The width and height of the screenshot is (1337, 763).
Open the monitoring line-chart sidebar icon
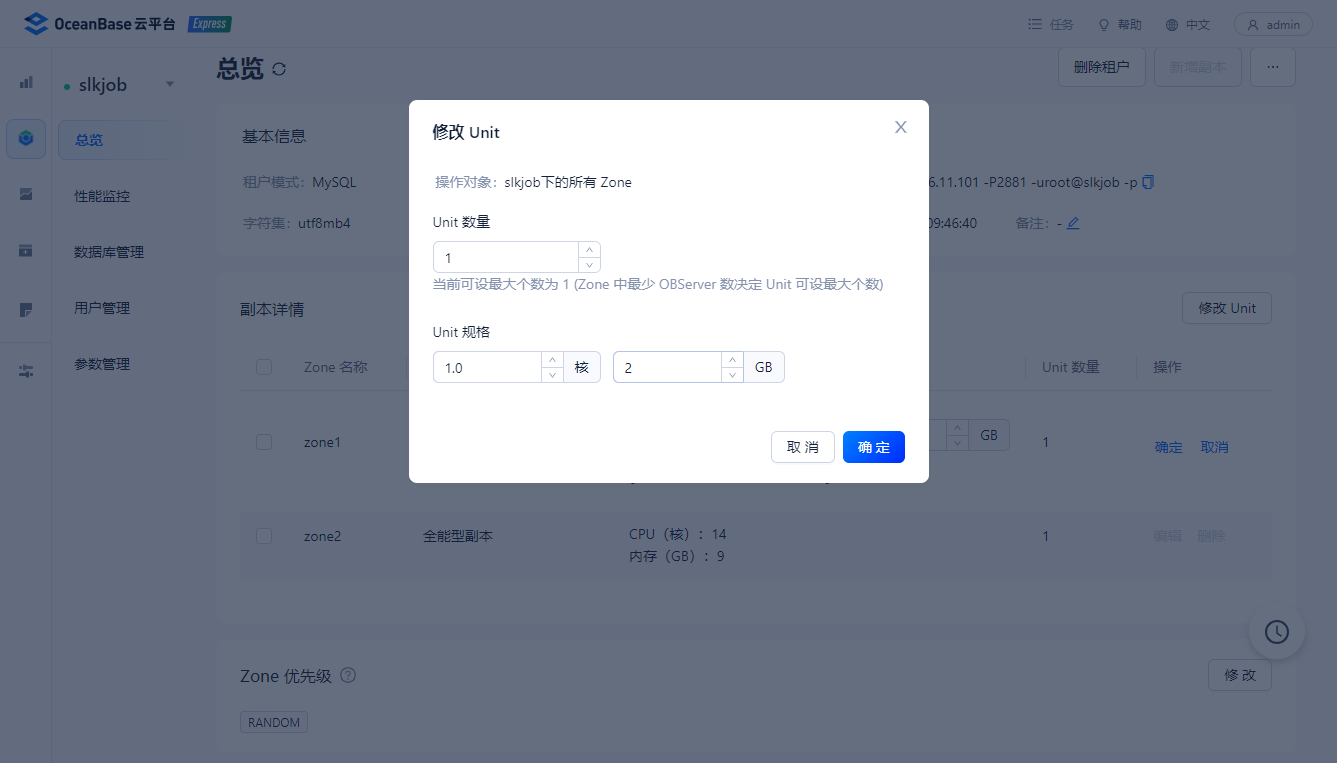26,194
